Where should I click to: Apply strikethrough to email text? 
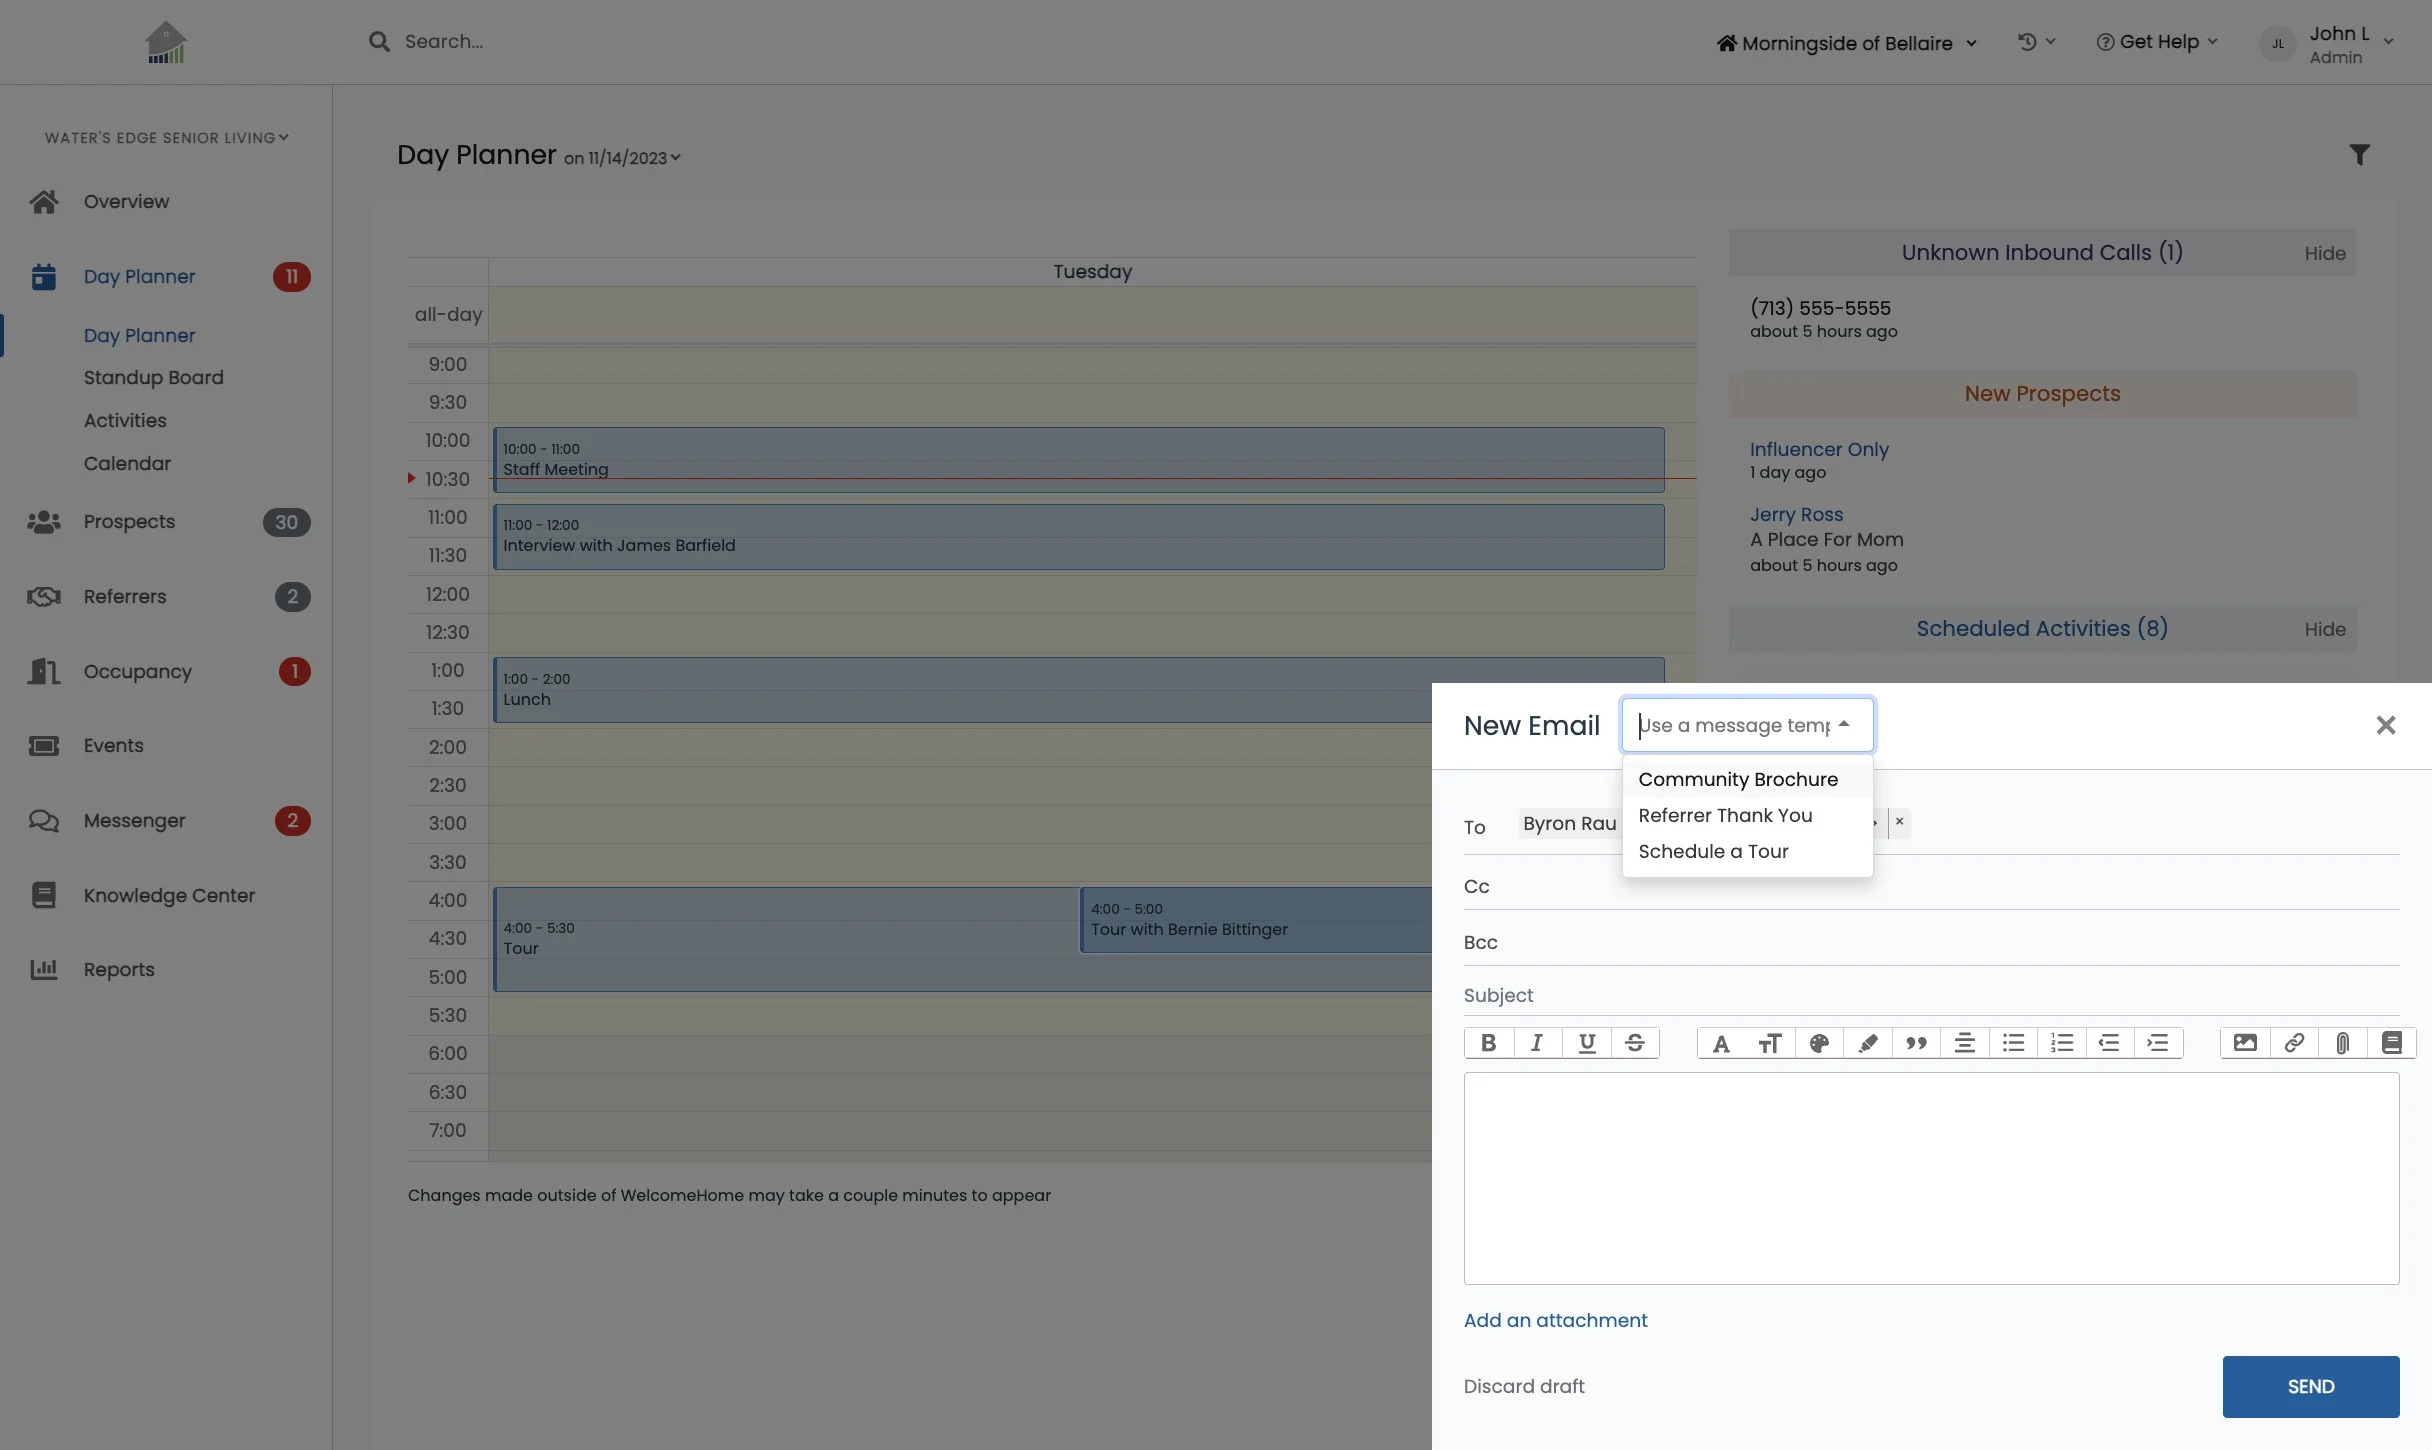[x=1635, y=1043]
